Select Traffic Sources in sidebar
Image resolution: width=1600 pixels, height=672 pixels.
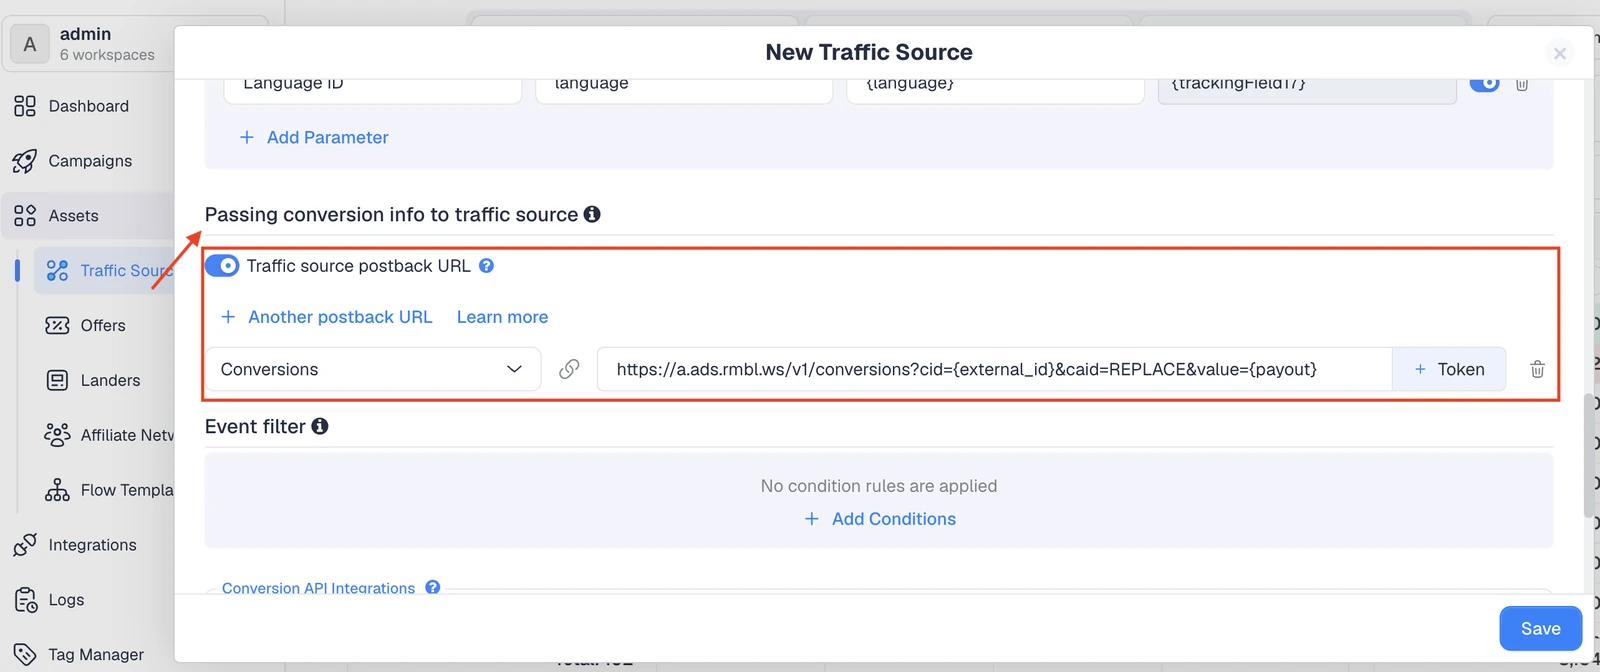[105, 271]
